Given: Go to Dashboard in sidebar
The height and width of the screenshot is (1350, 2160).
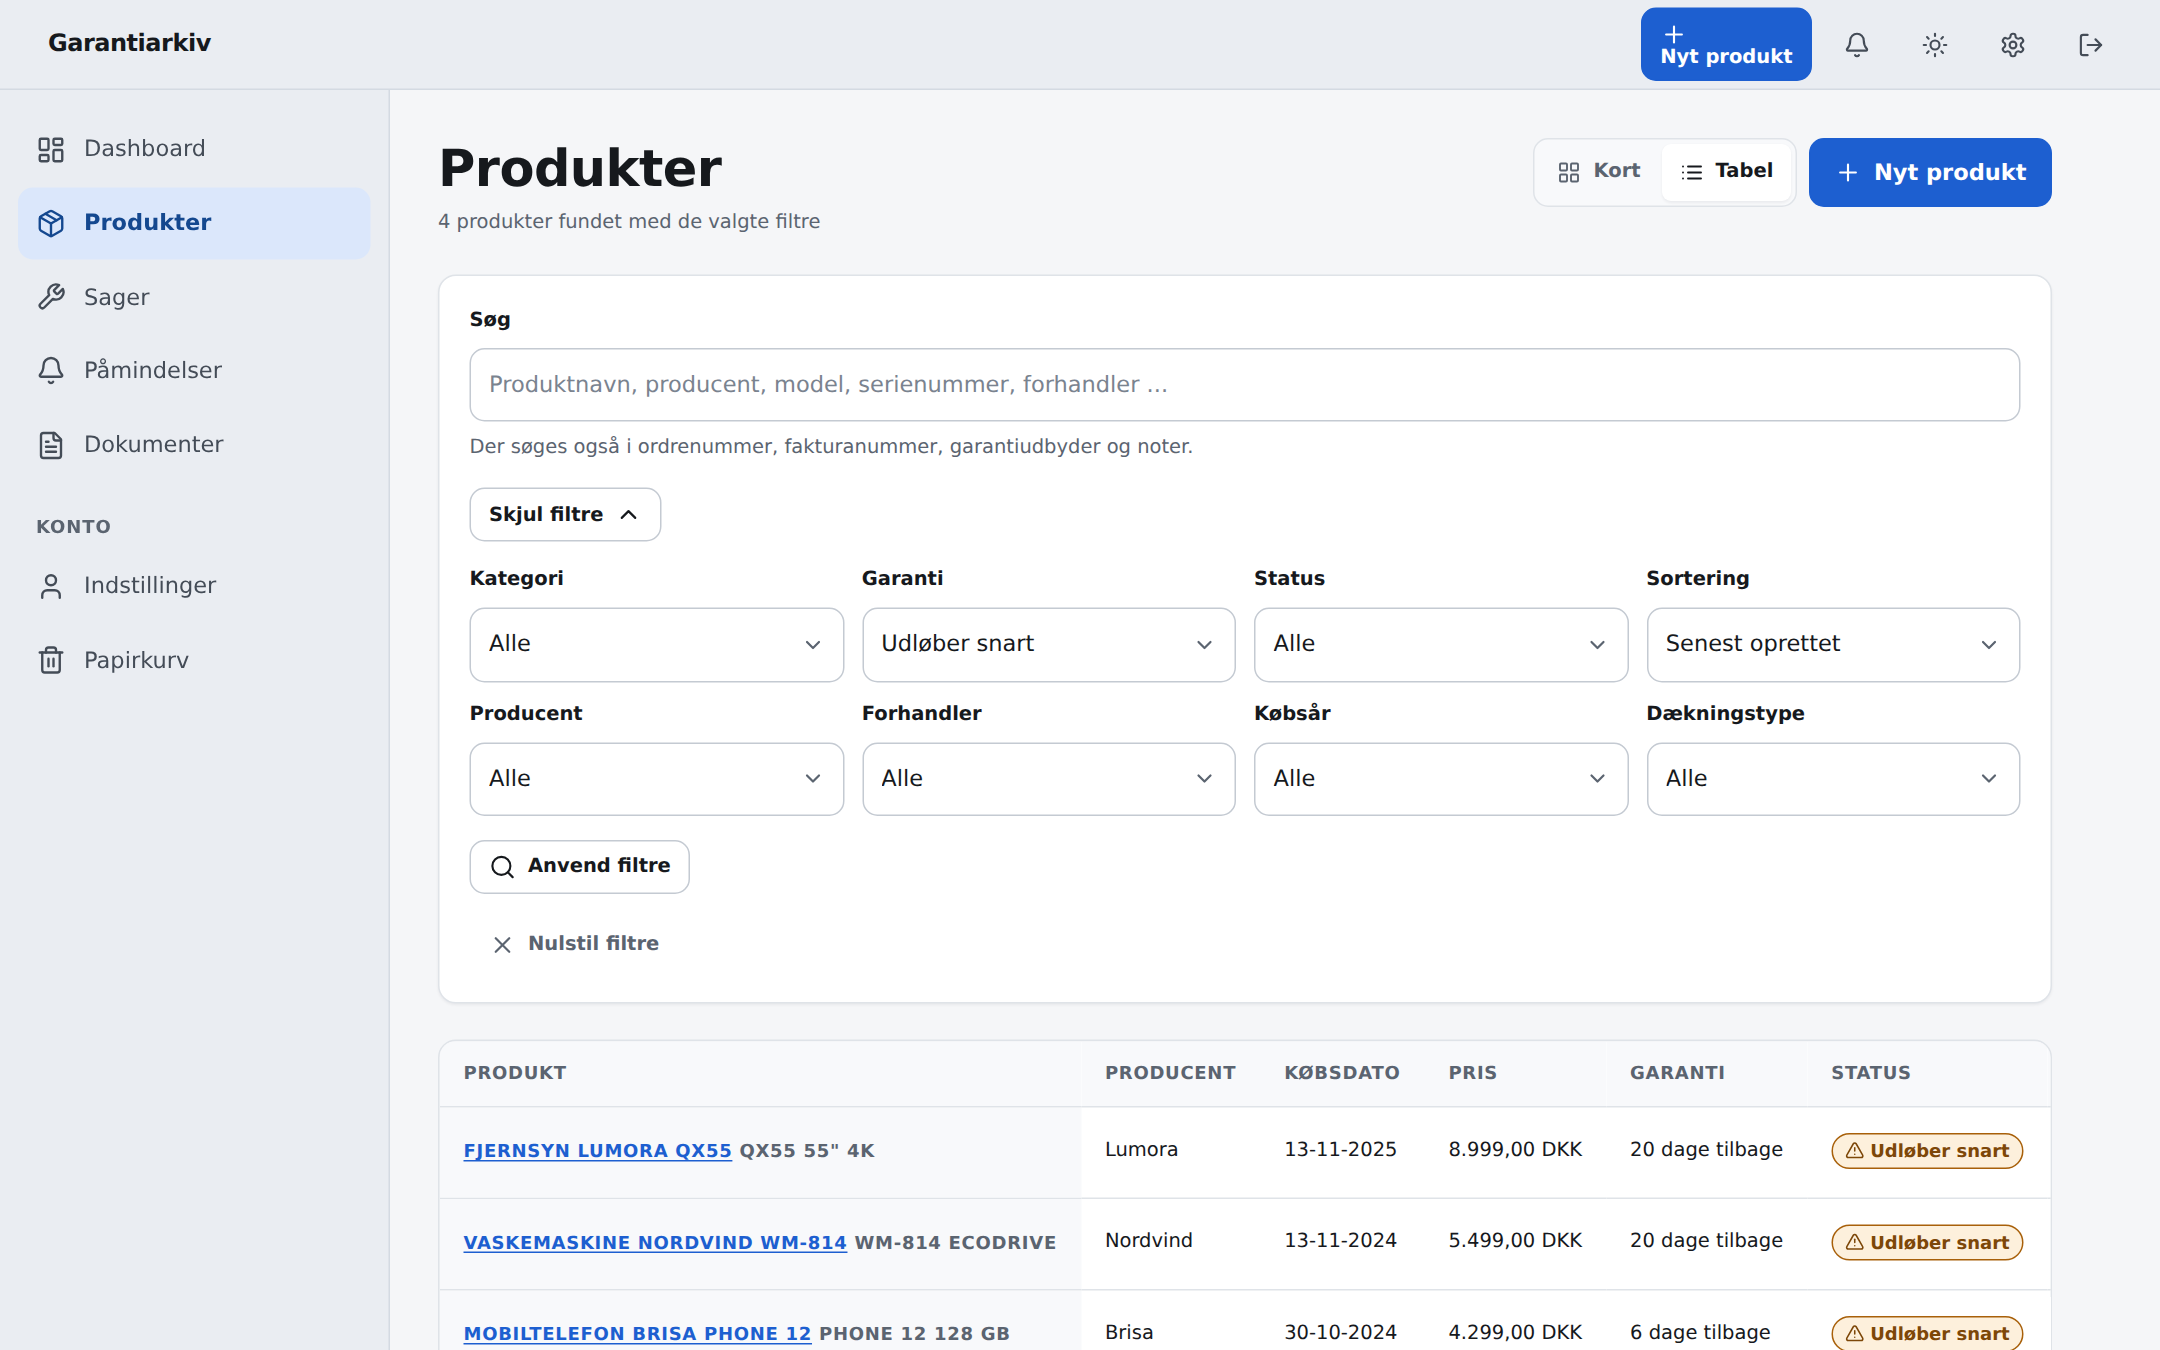Looking at the screenshot, I should tap(194, 149).
